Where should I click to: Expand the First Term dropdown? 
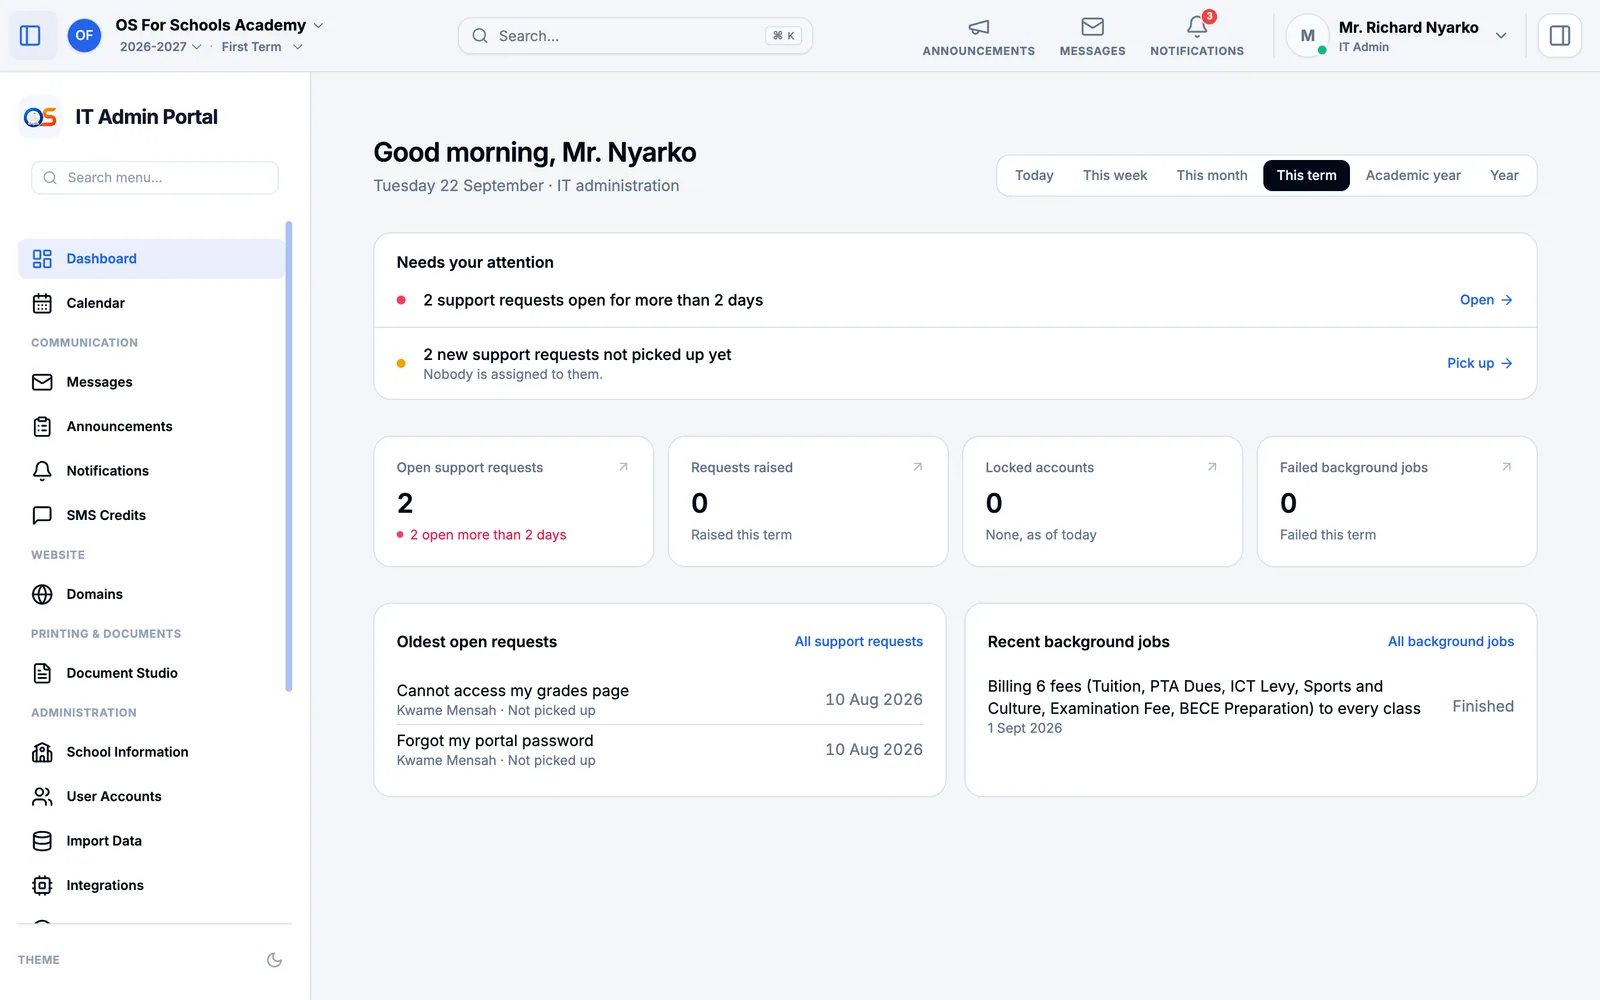click(262, 47)
